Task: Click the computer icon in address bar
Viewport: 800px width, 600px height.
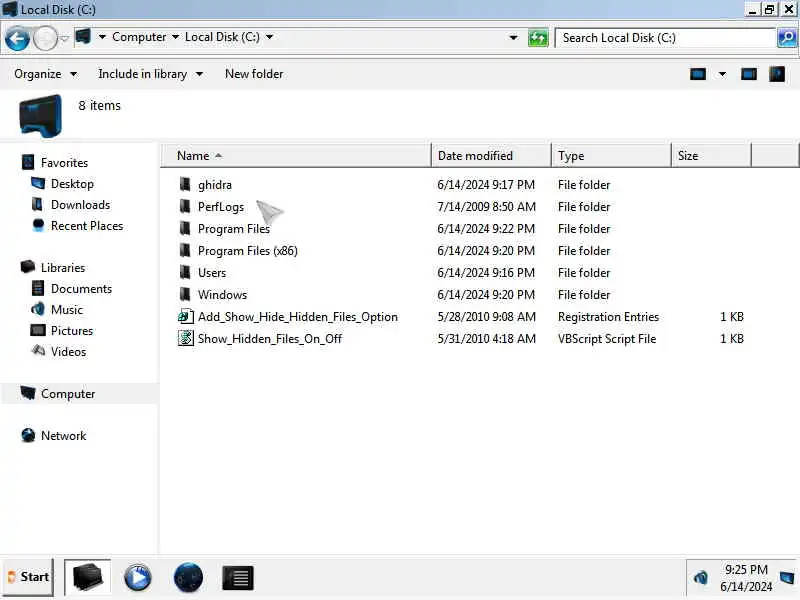Action: pos(83,37)
